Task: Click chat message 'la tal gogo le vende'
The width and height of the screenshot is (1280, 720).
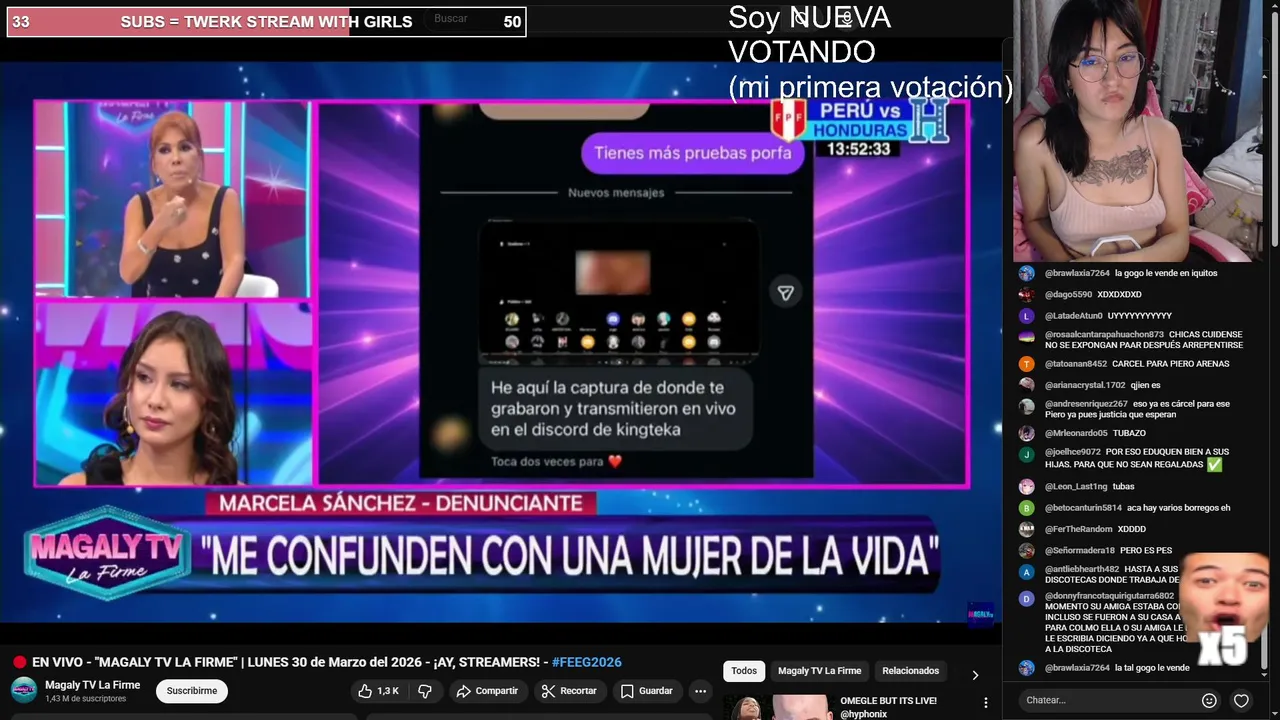Action: click(x=1152, y=668)
